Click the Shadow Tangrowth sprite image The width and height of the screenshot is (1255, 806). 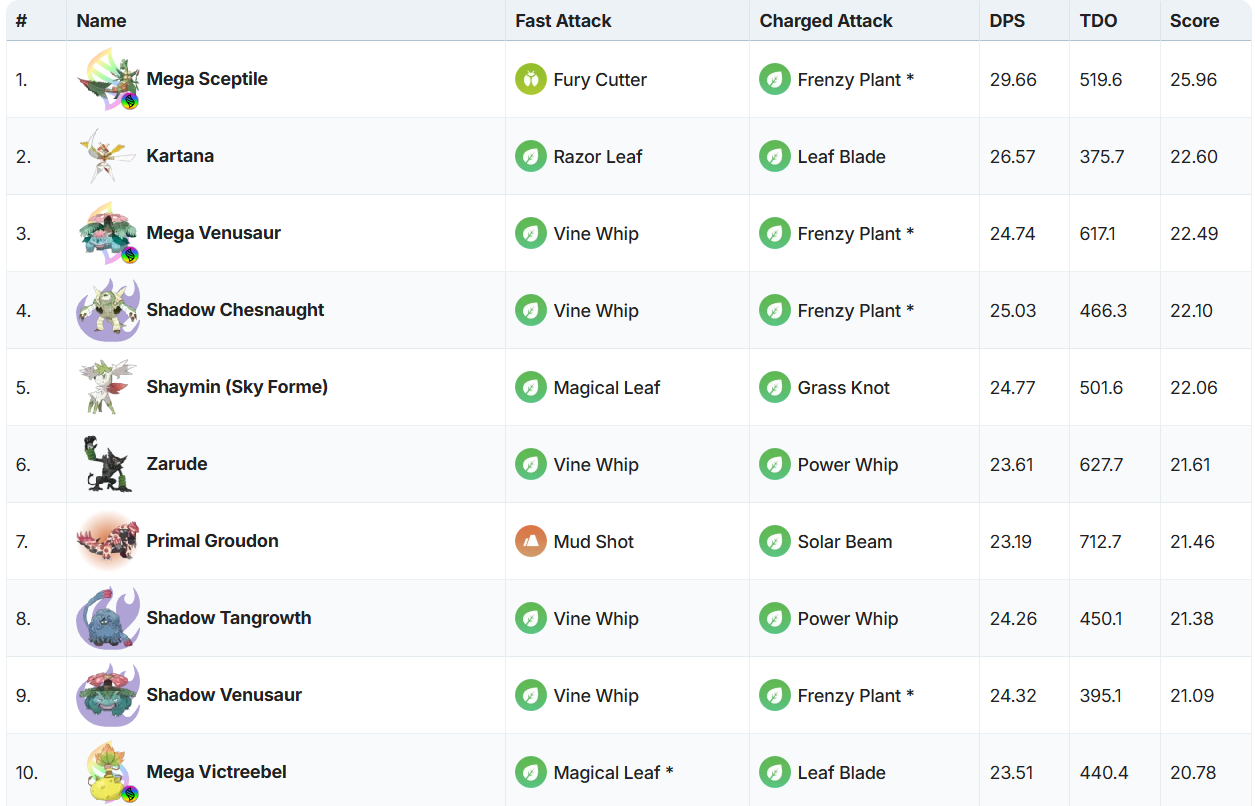coord(107,619)
